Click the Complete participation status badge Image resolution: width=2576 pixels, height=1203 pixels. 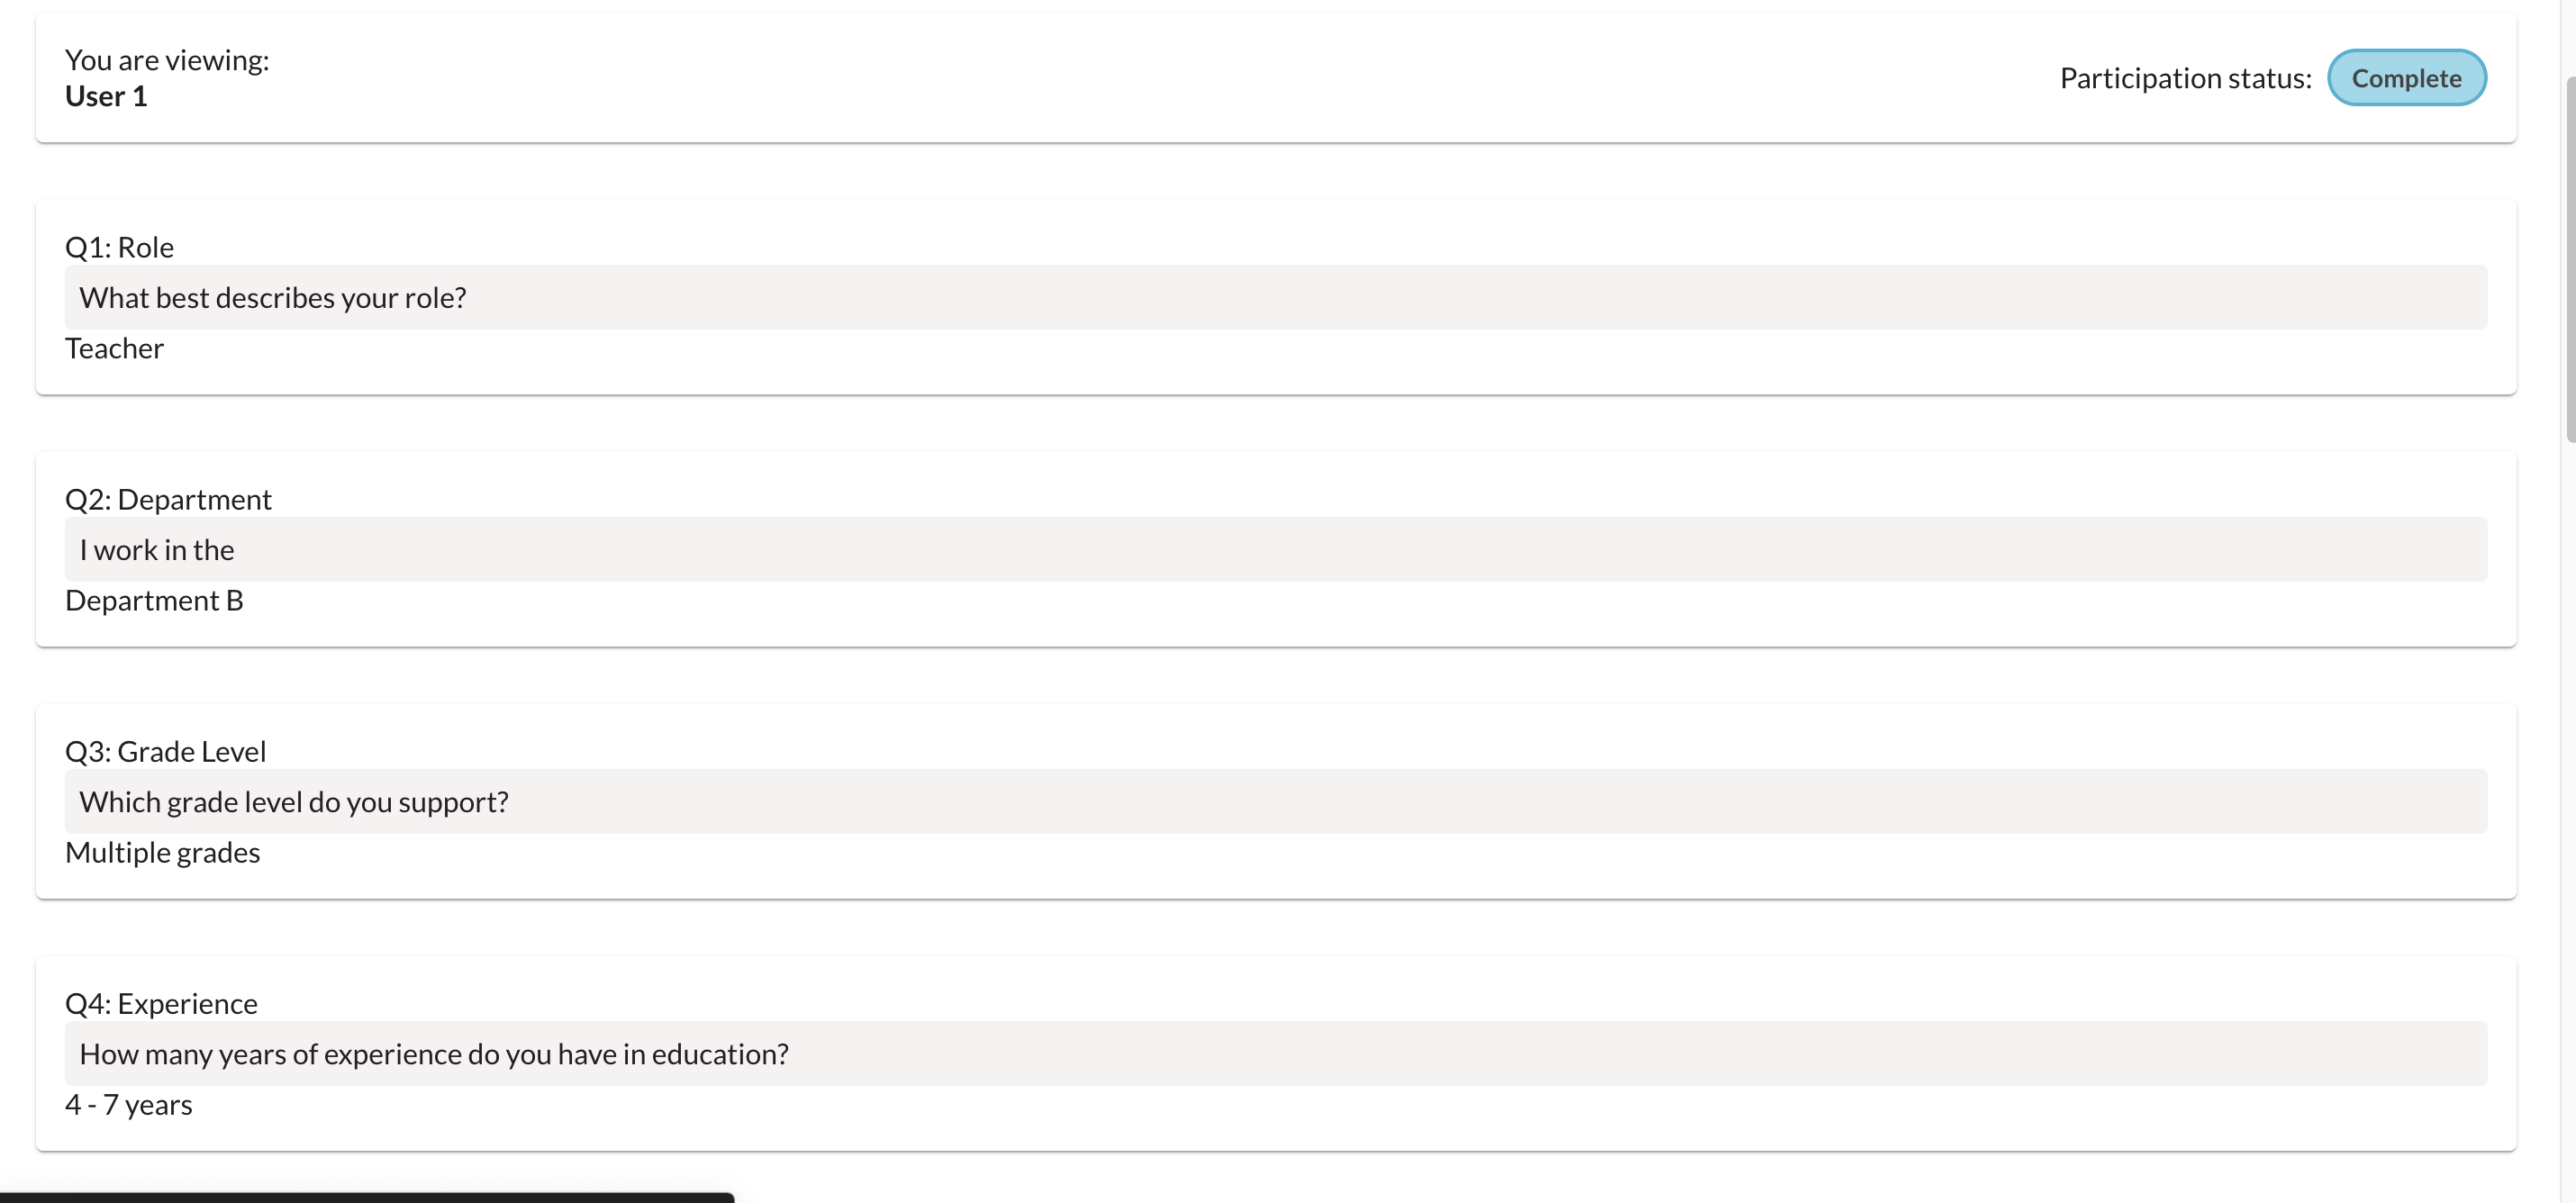pos(2406,78)
